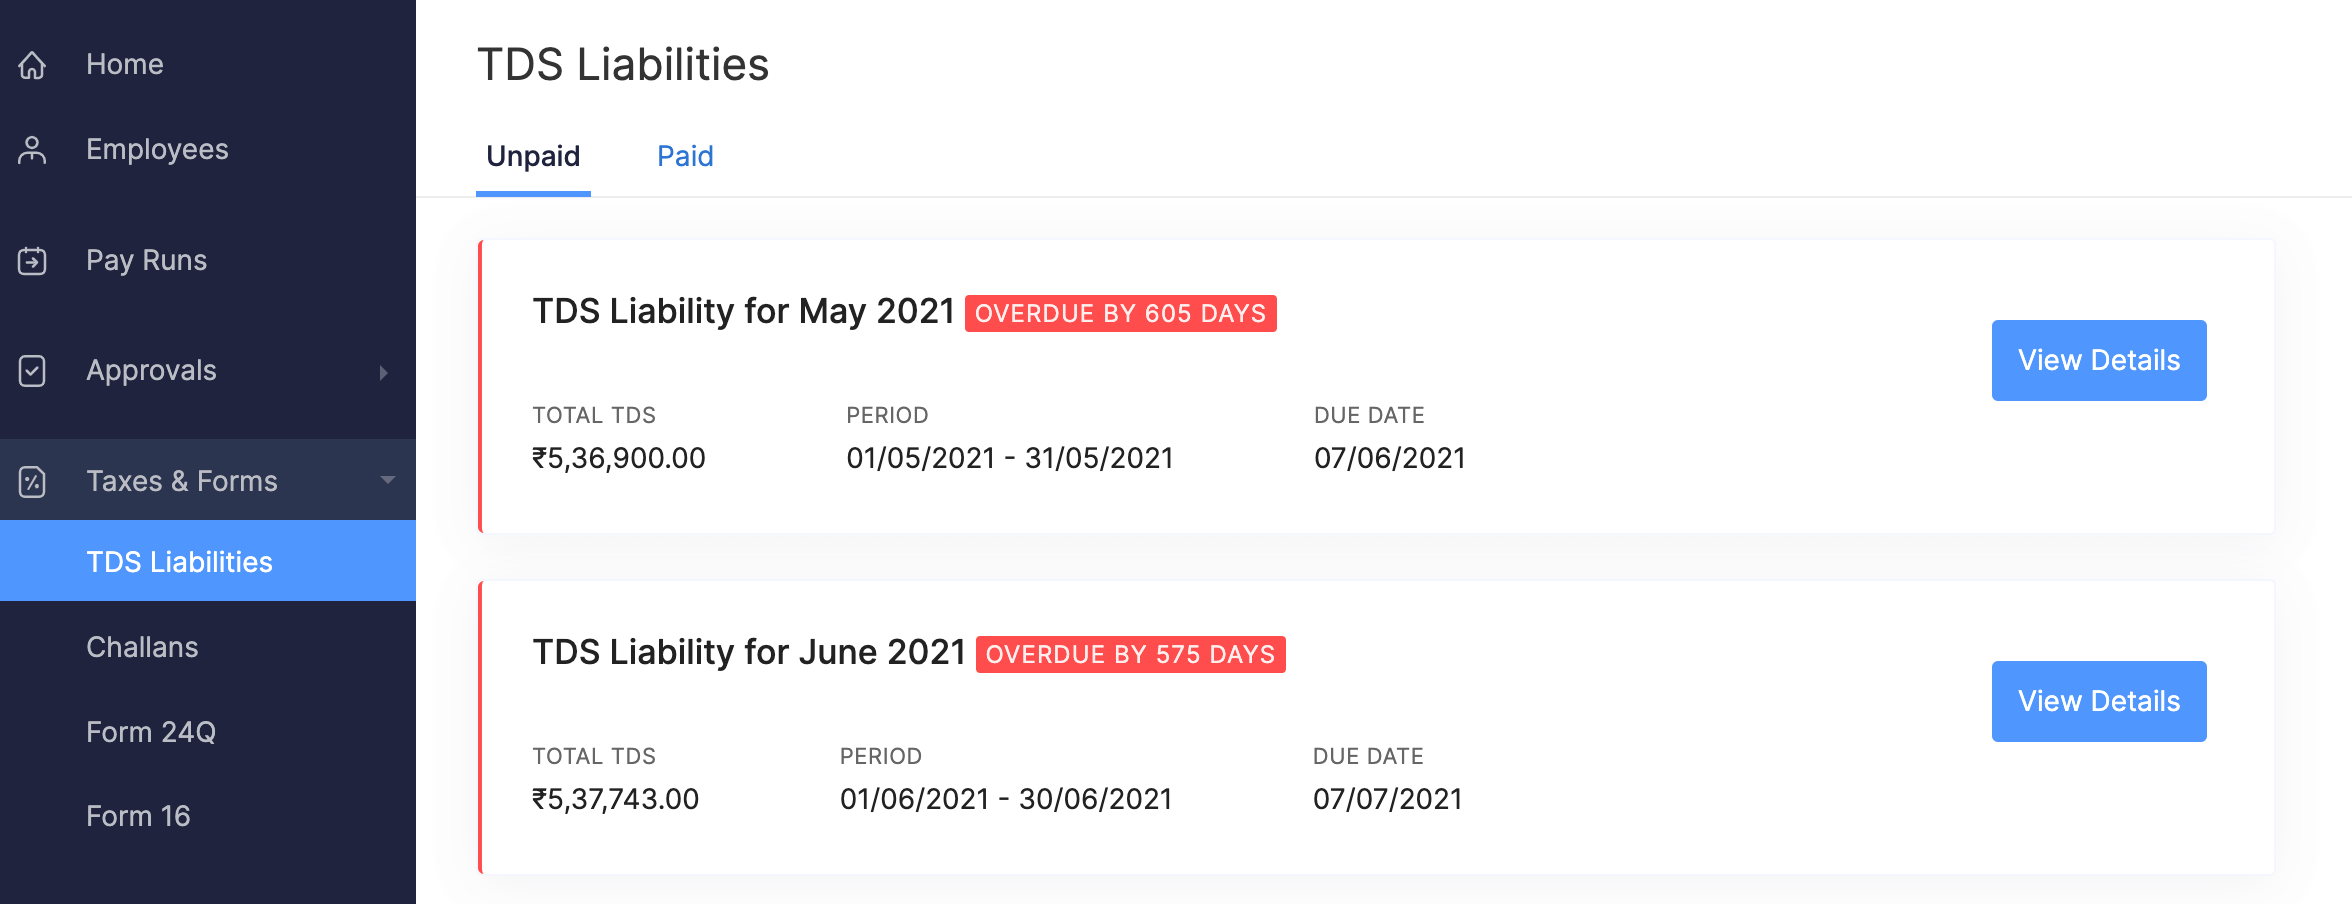Click the Taxes & Forms percent icon

(x=32, y=482)
